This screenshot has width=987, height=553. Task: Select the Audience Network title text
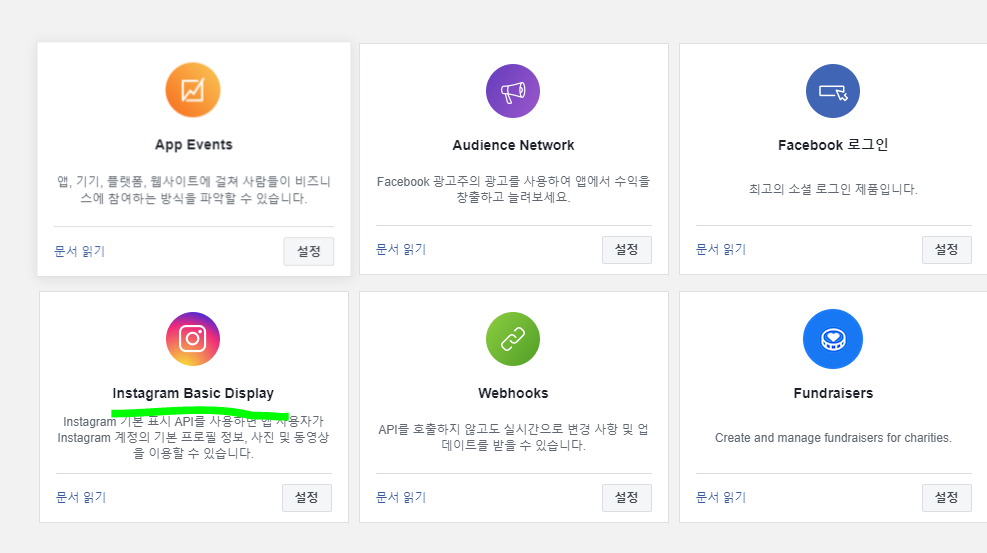[x=513, y=145]
